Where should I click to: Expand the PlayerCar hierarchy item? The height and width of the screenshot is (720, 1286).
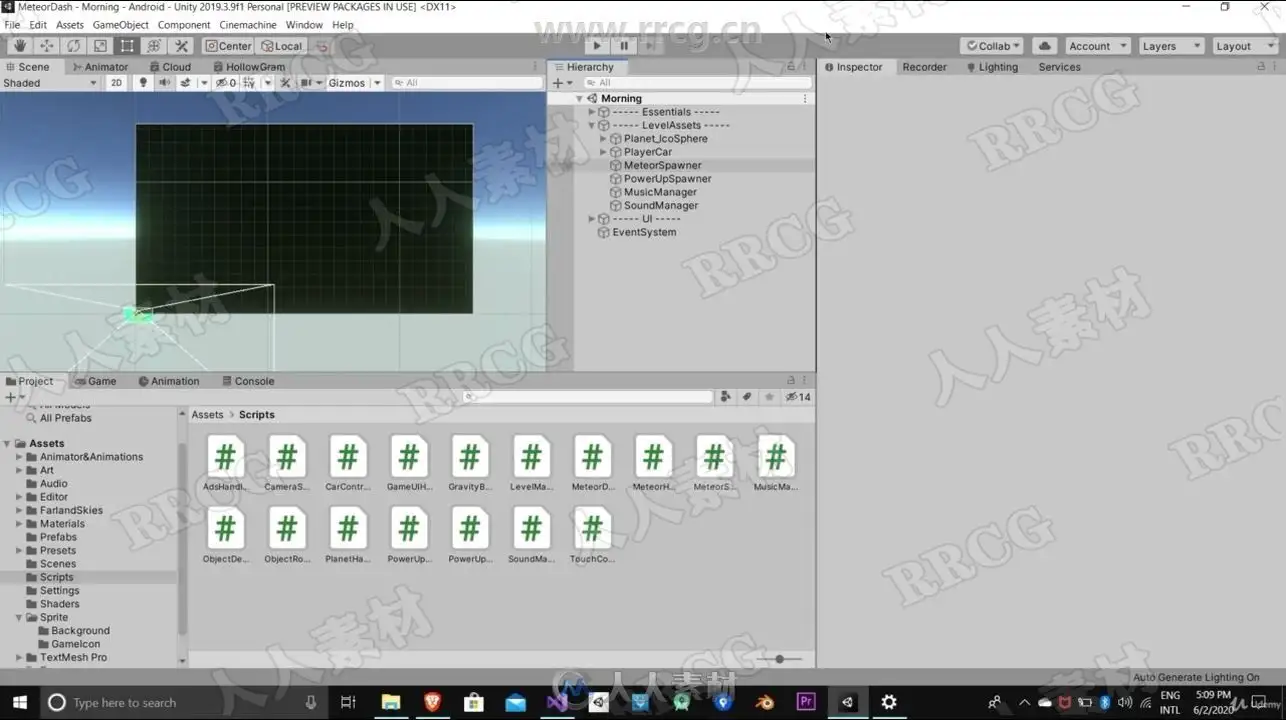point(603,152)
